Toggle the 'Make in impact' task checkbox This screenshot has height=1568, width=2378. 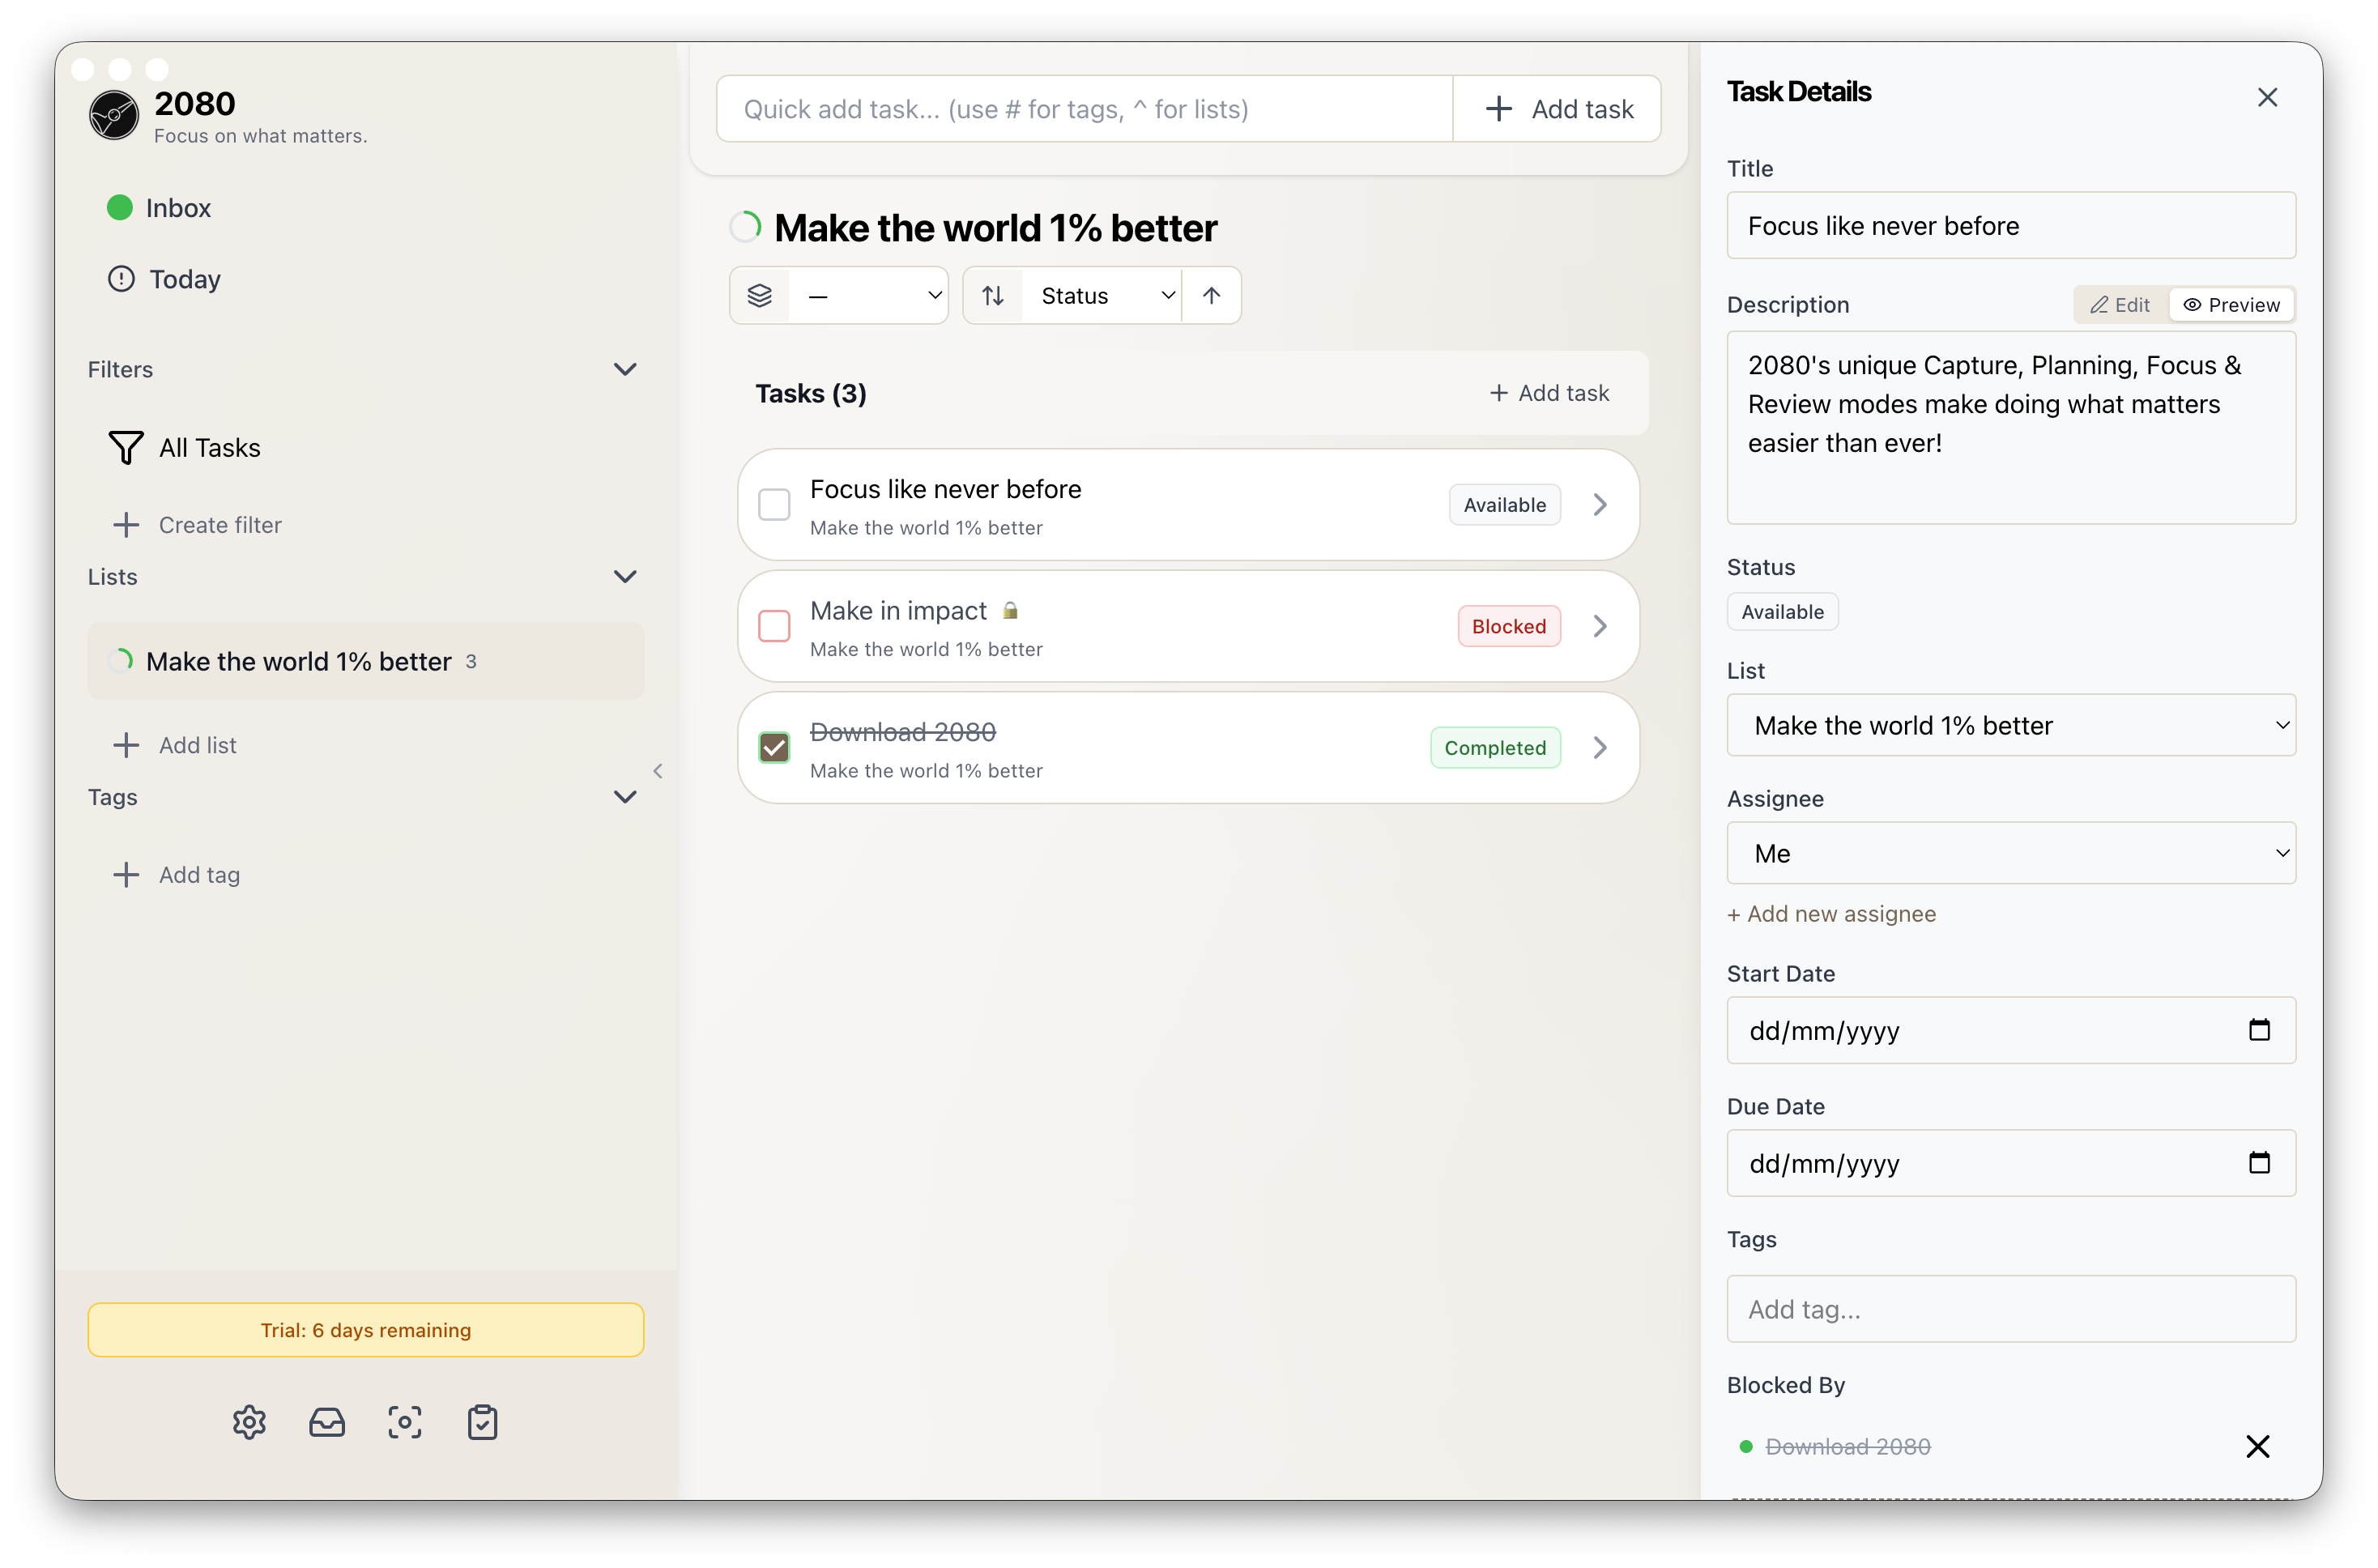[774, 626]
